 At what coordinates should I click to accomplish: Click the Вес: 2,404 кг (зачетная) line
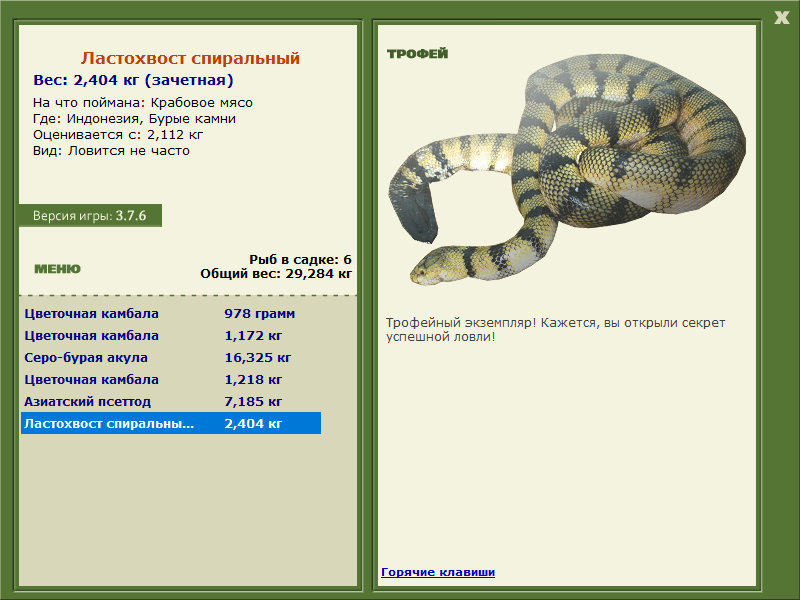[133, 80]
